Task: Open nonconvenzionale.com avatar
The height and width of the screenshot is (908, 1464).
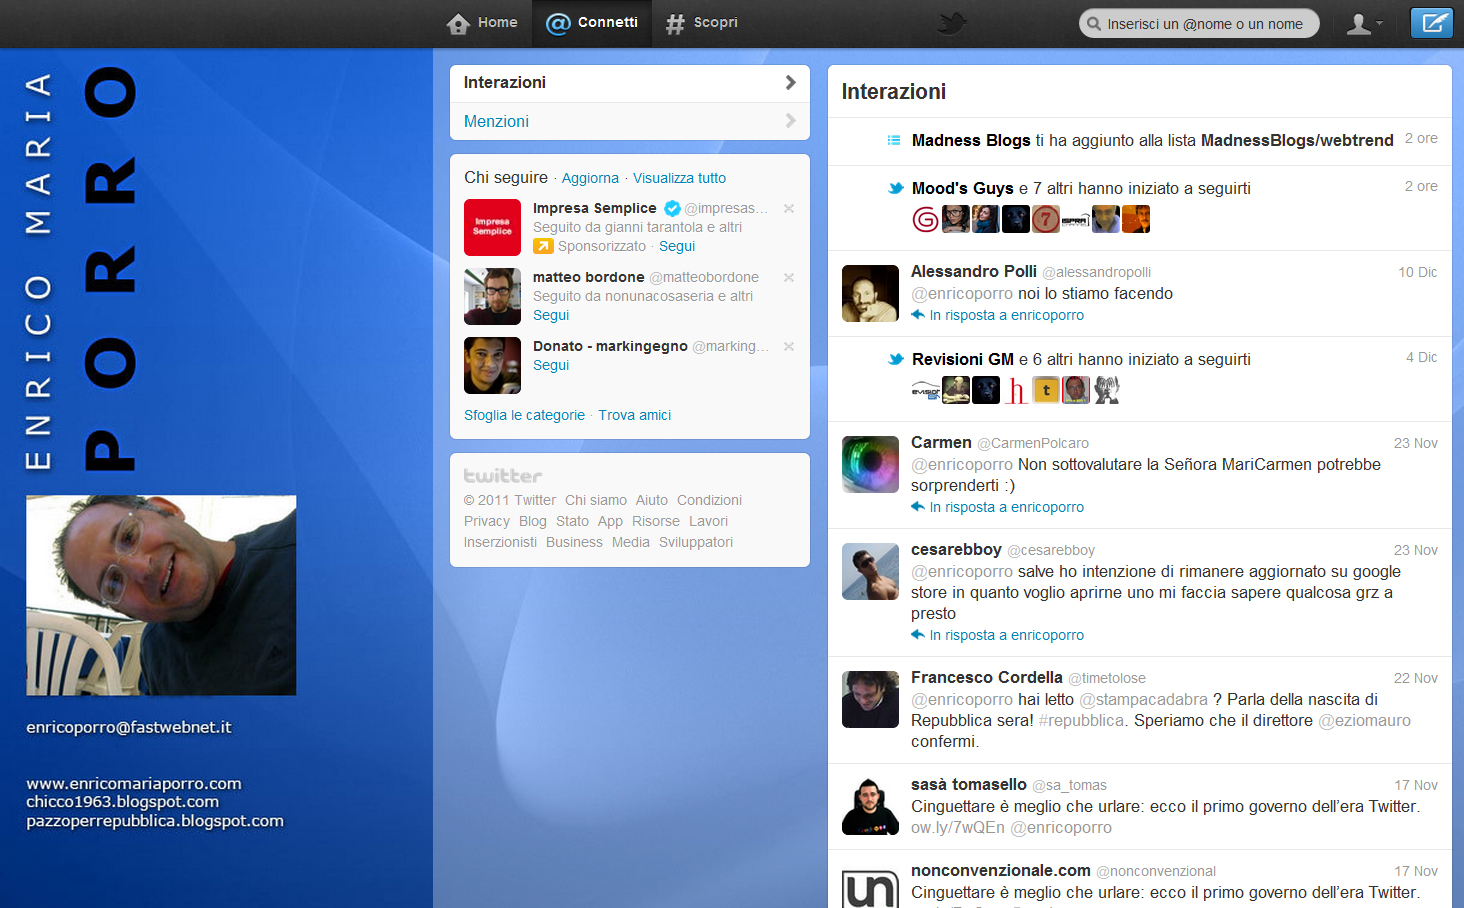Action: click(x=870, y=886)
